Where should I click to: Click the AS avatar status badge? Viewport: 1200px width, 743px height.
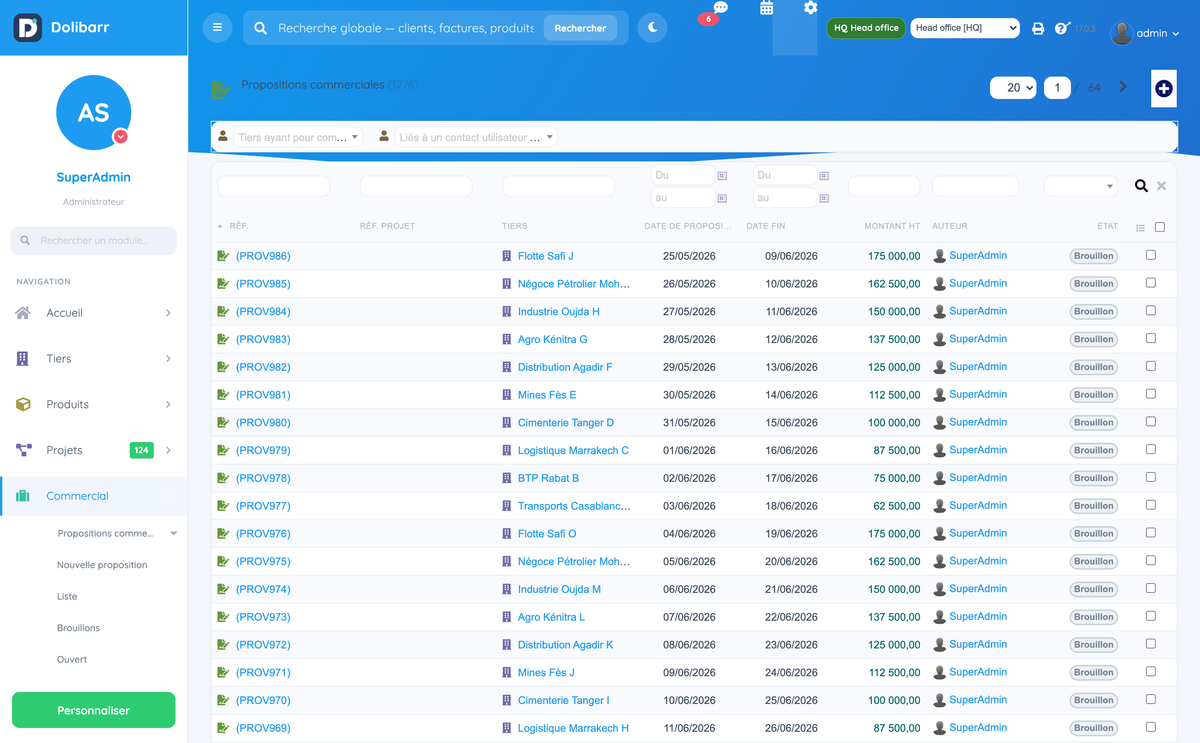click(x=120, y=137)
